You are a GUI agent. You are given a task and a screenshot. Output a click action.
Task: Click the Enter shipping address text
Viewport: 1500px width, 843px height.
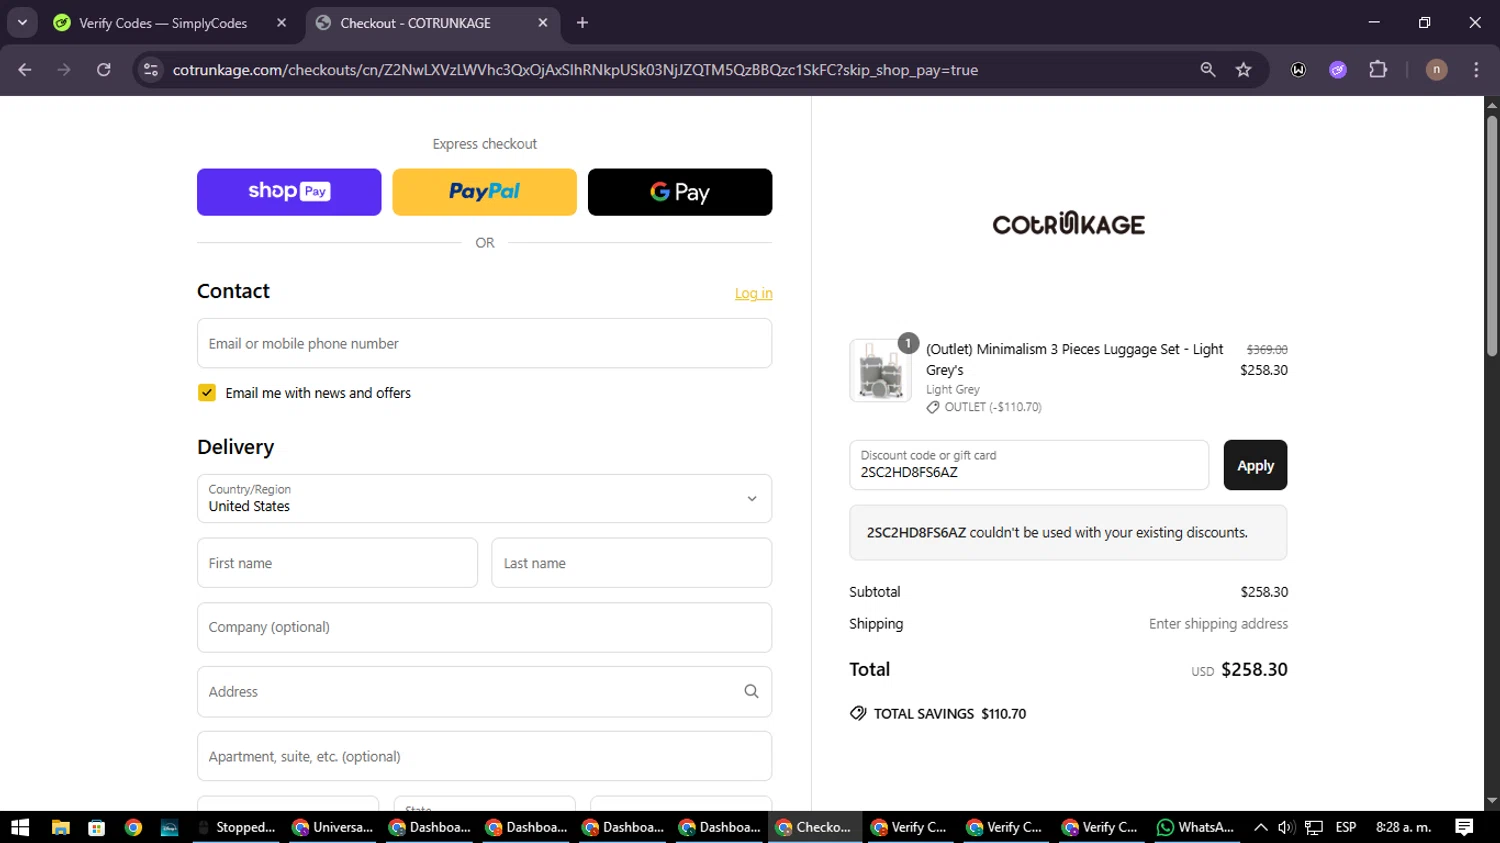click(x=1218, y=624)
